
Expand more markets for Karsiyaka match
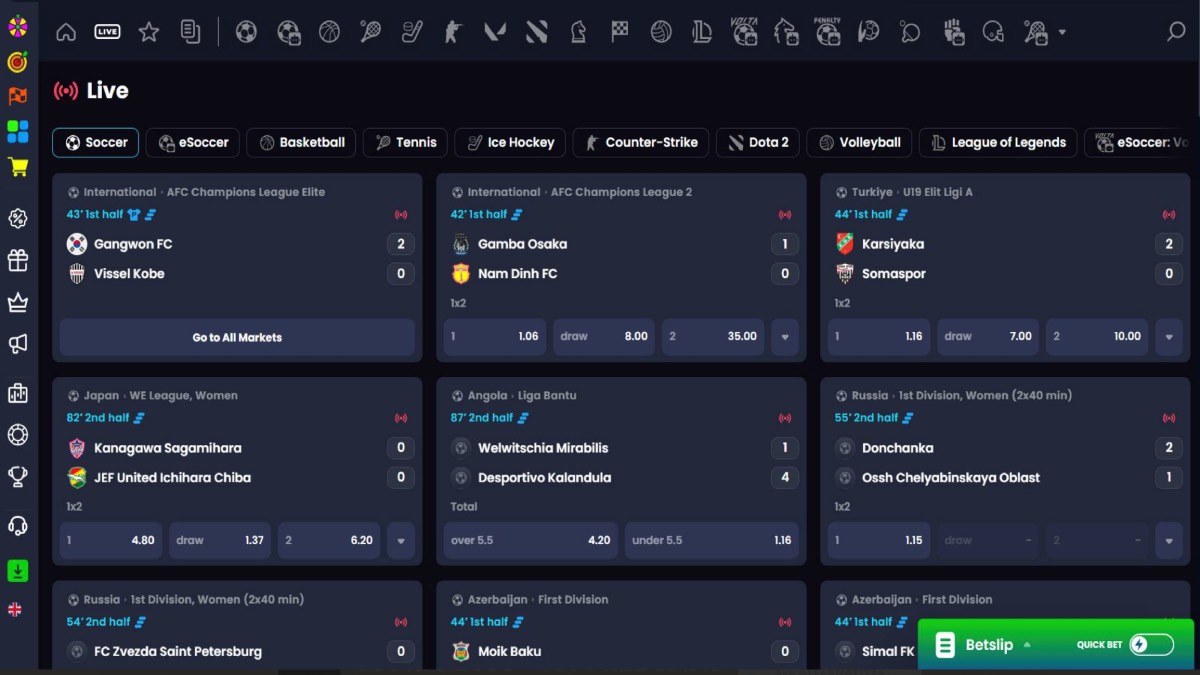click(x=1168, y=337)
